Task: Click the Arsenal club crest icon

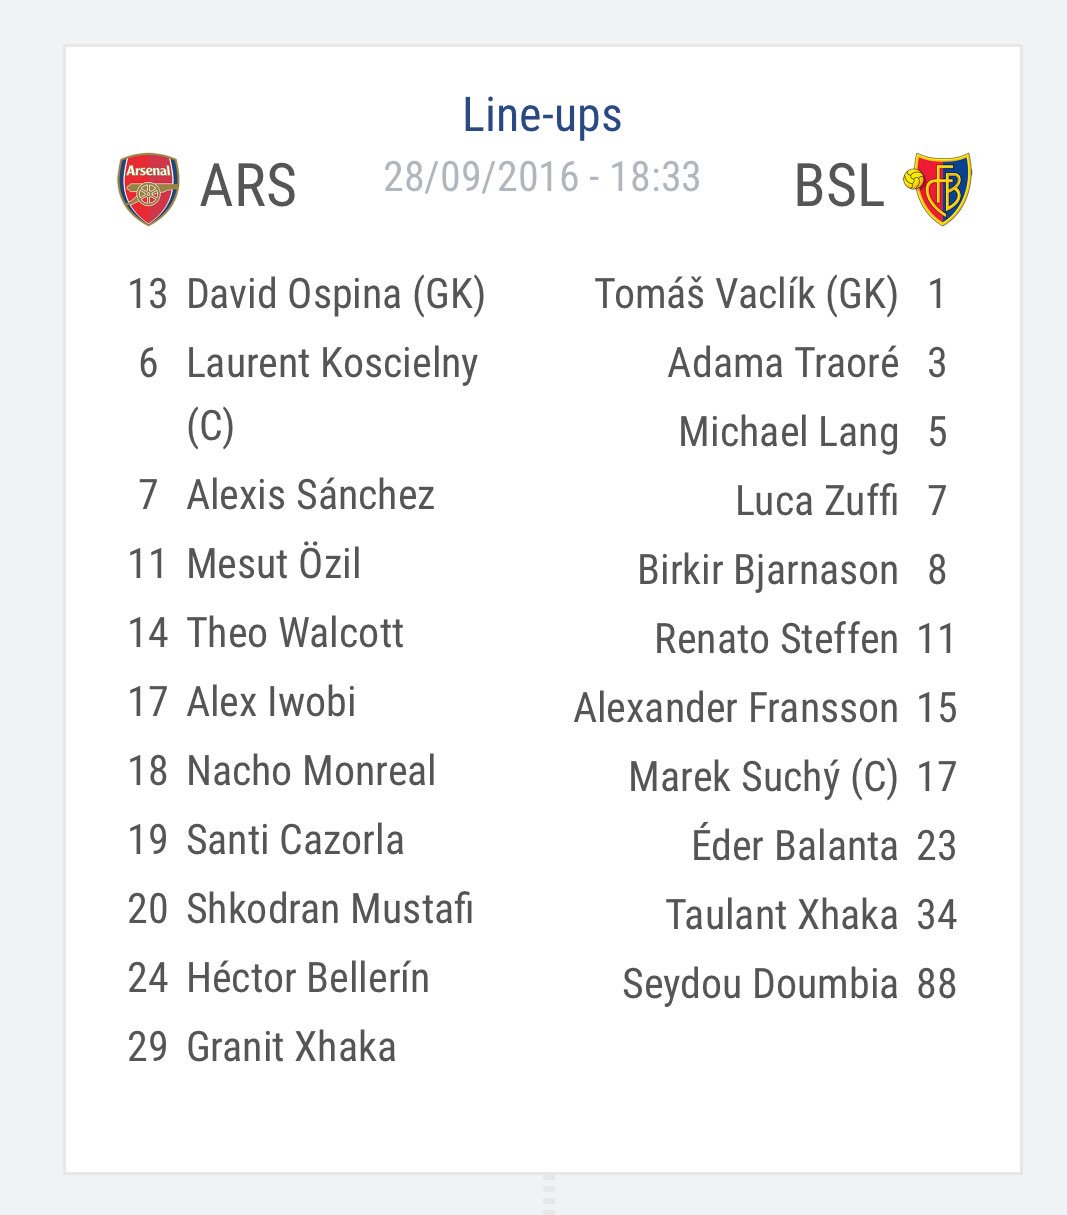Action: tap(149, 188)
